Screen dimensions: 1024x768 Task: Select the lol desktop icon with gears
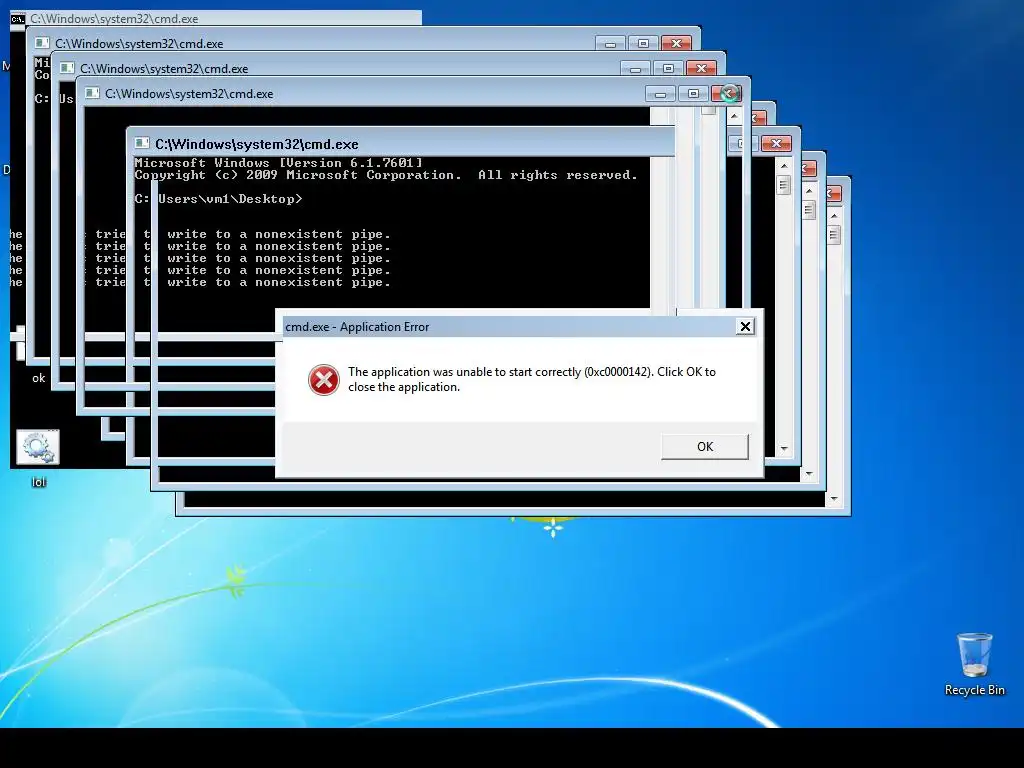click(38, 447)
